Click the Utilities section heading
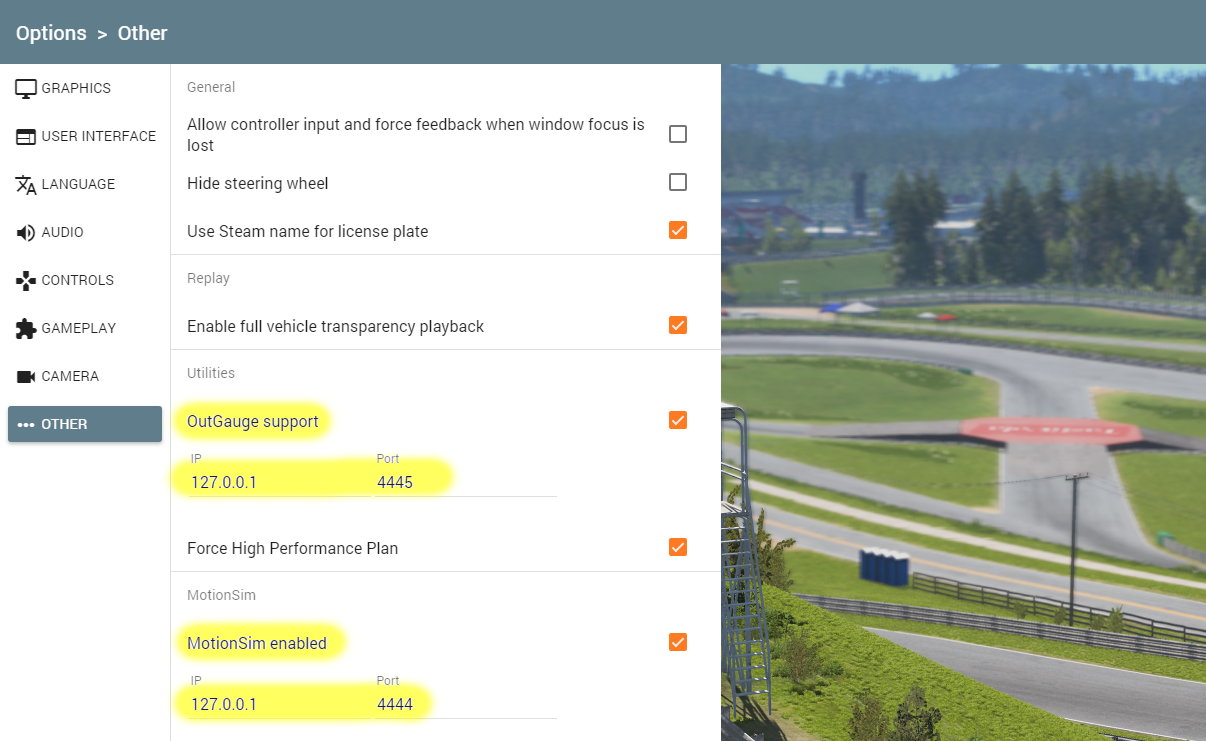The height and width of the screenshot is (741, 1206). 211,373
